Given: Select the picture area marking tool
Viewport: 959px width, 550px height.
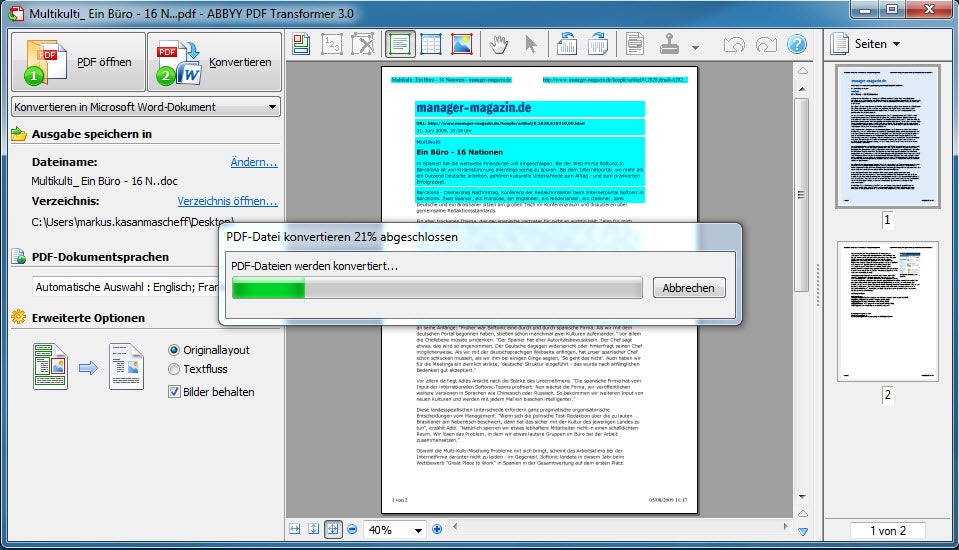Looking at the screenshot, I should point(461,45).
